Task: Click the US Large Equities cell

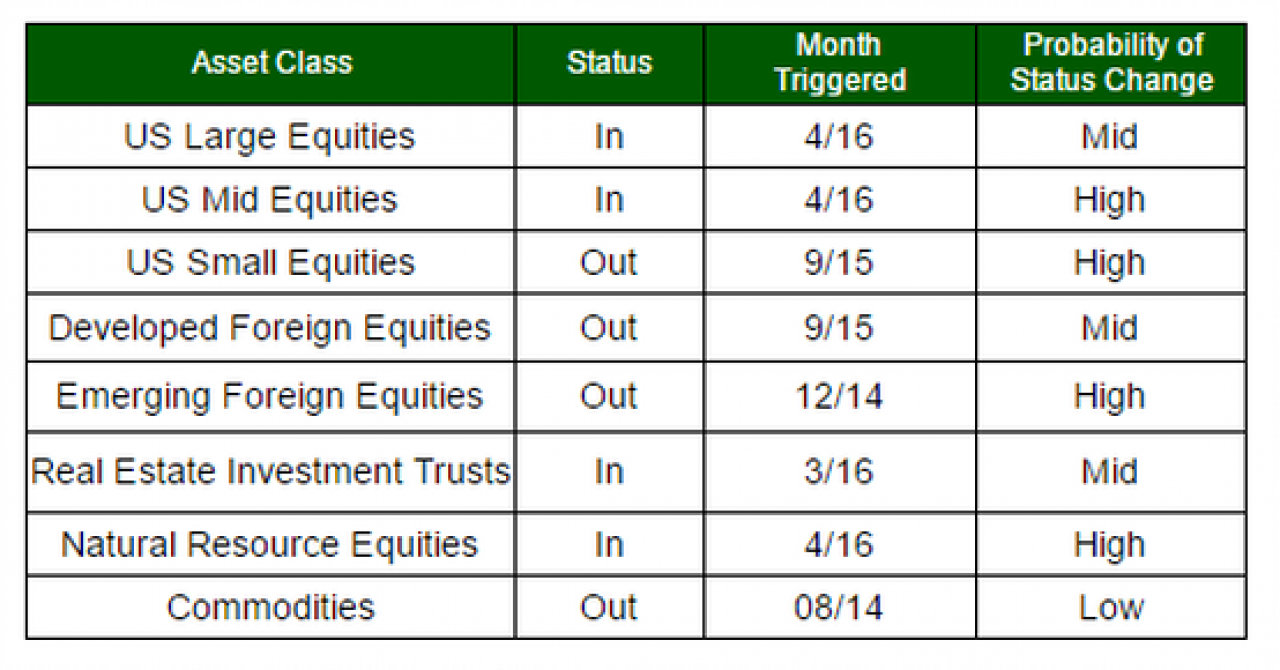Action: (270, 136)
